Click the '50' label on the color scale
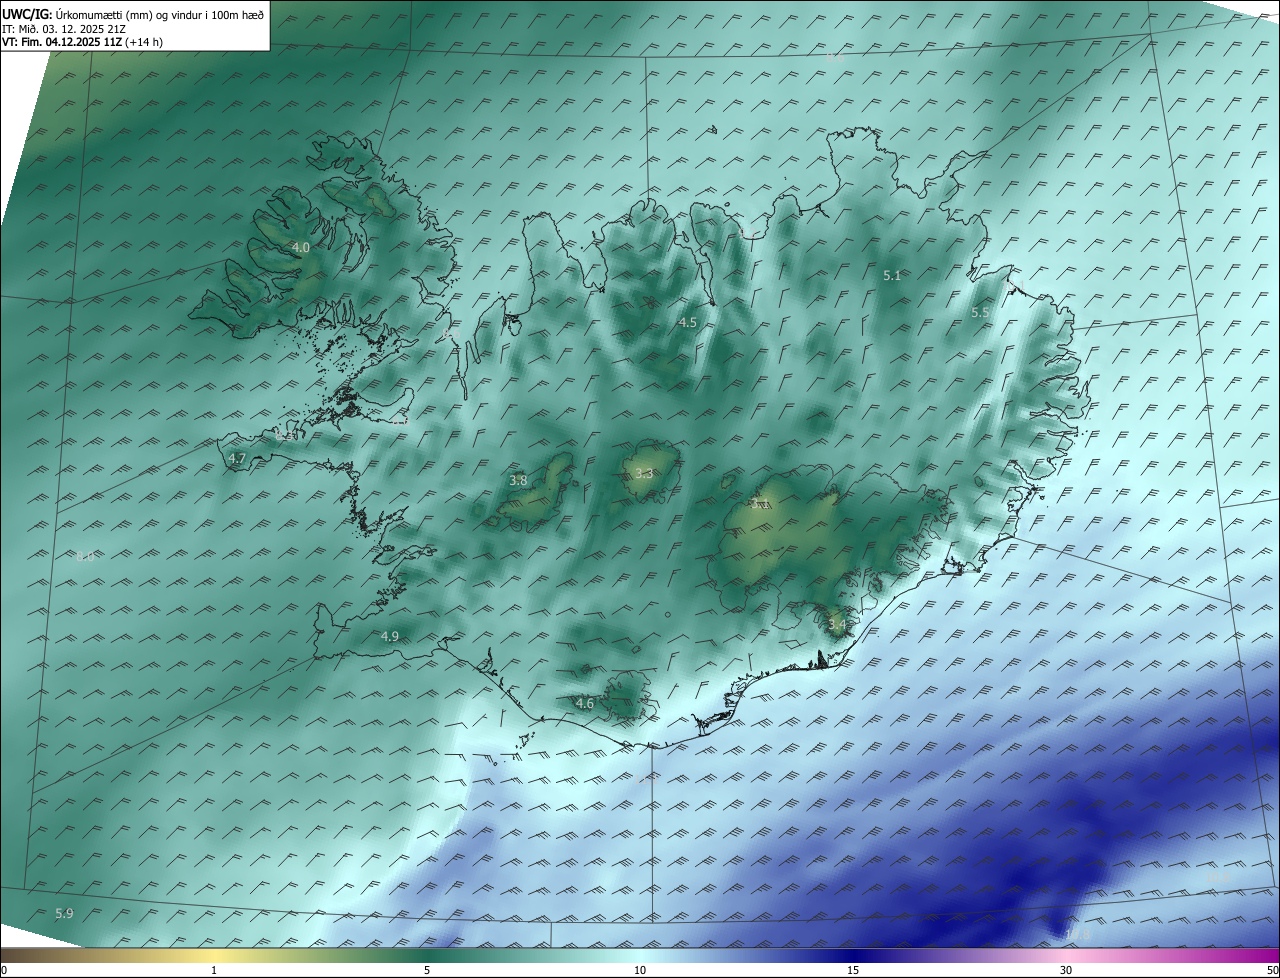1280x978 pixels. coord(1272,970)
